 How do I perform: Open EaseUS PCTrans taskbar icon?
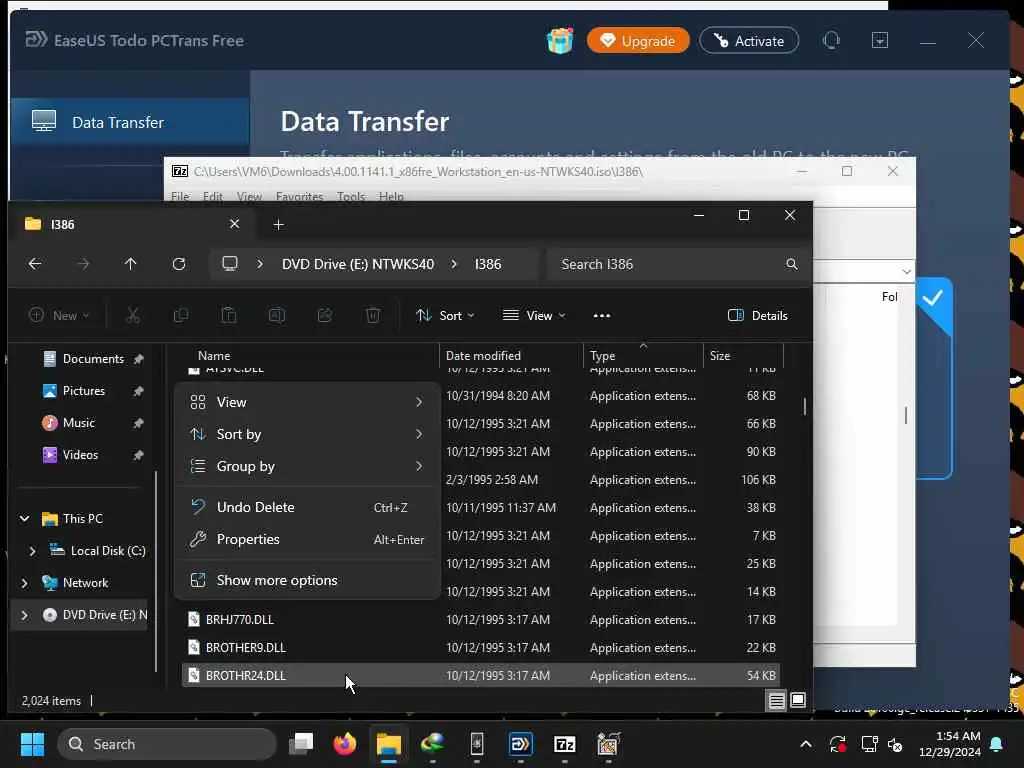520,744
